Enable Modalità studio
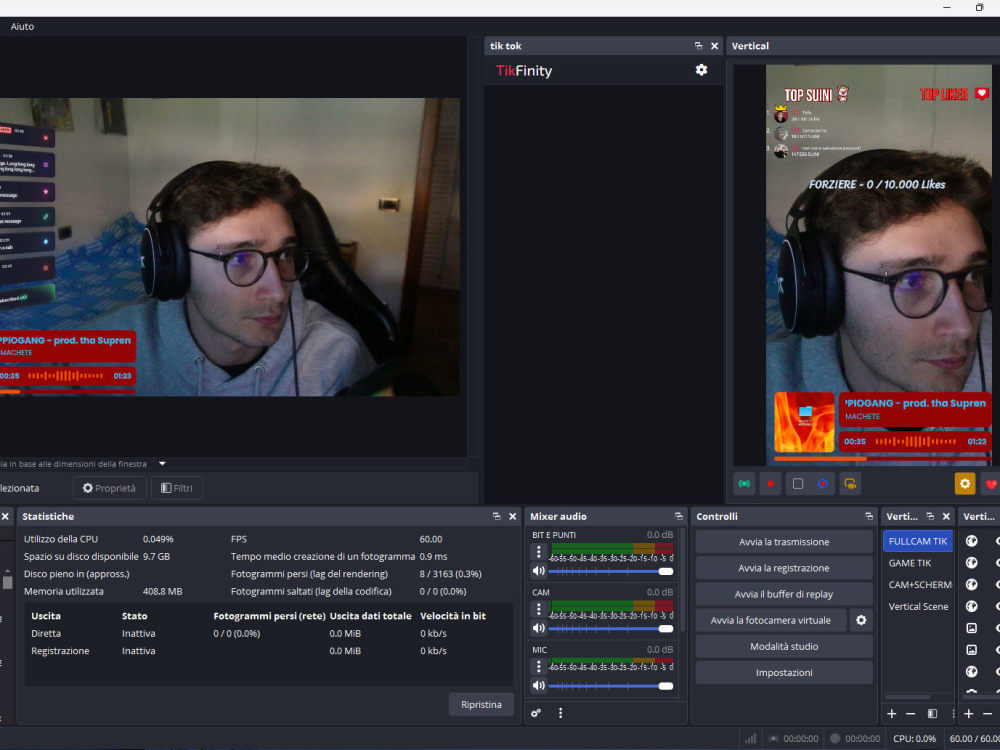Viewport: 1000px width, 750px height. [784, 647]
